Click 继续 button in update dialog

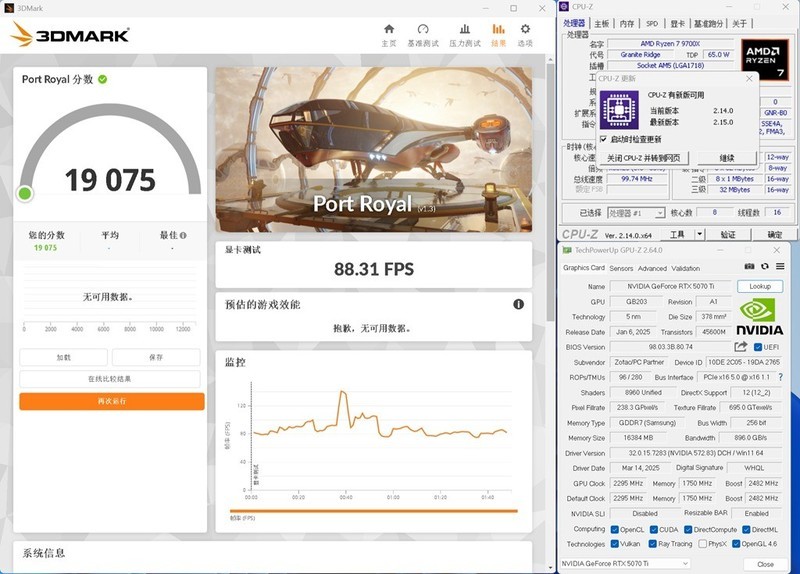pyautogui.click(x=727, y=158)
